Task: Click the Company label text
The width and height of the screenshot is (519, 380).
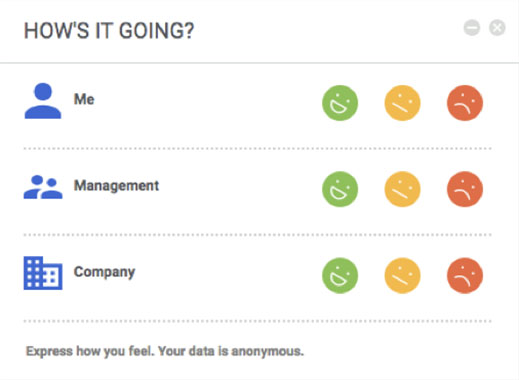Action: (x=104, y=272)
